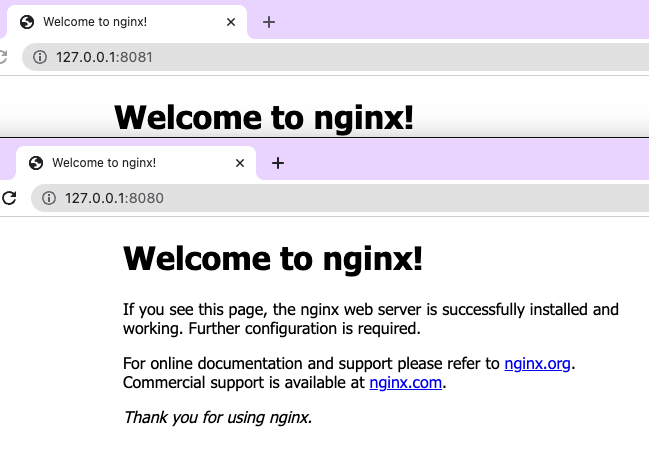Click the site info icon beside 127.0.0.1:8081
649x455 pixels.
coord(40,57)
